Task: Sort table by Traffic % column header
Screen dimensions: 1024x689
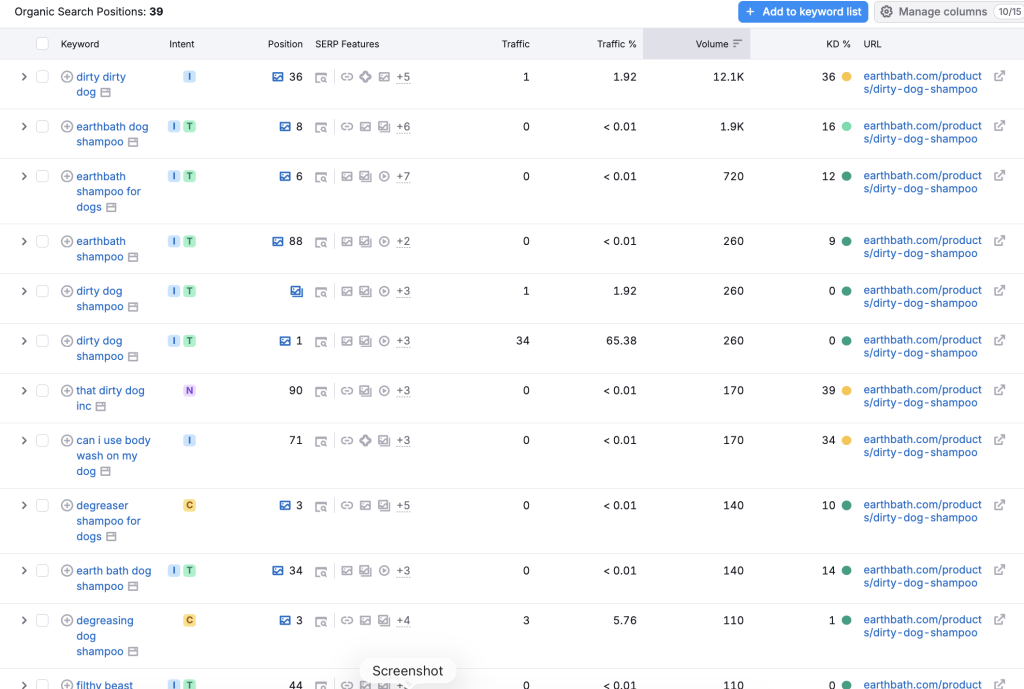Action: tap(616, 44)
